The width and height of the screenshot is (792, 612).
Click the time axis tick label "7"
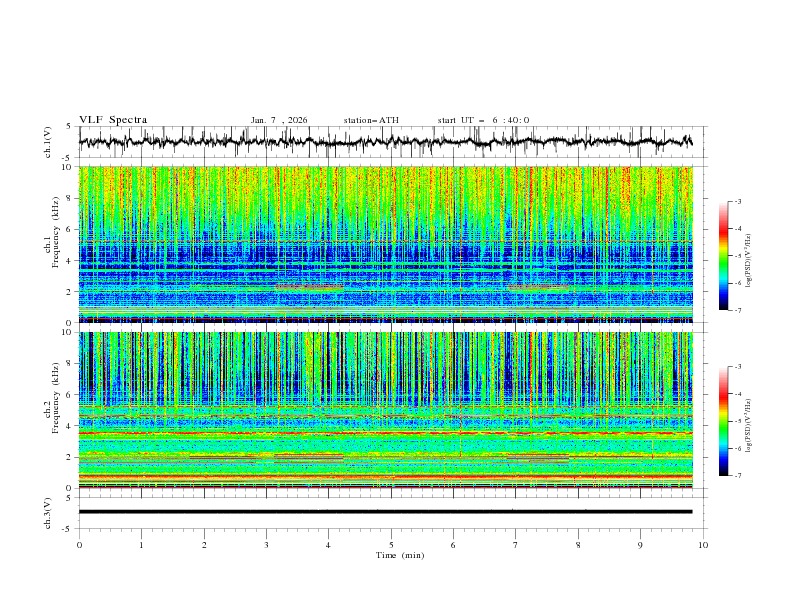pos(516,545)
